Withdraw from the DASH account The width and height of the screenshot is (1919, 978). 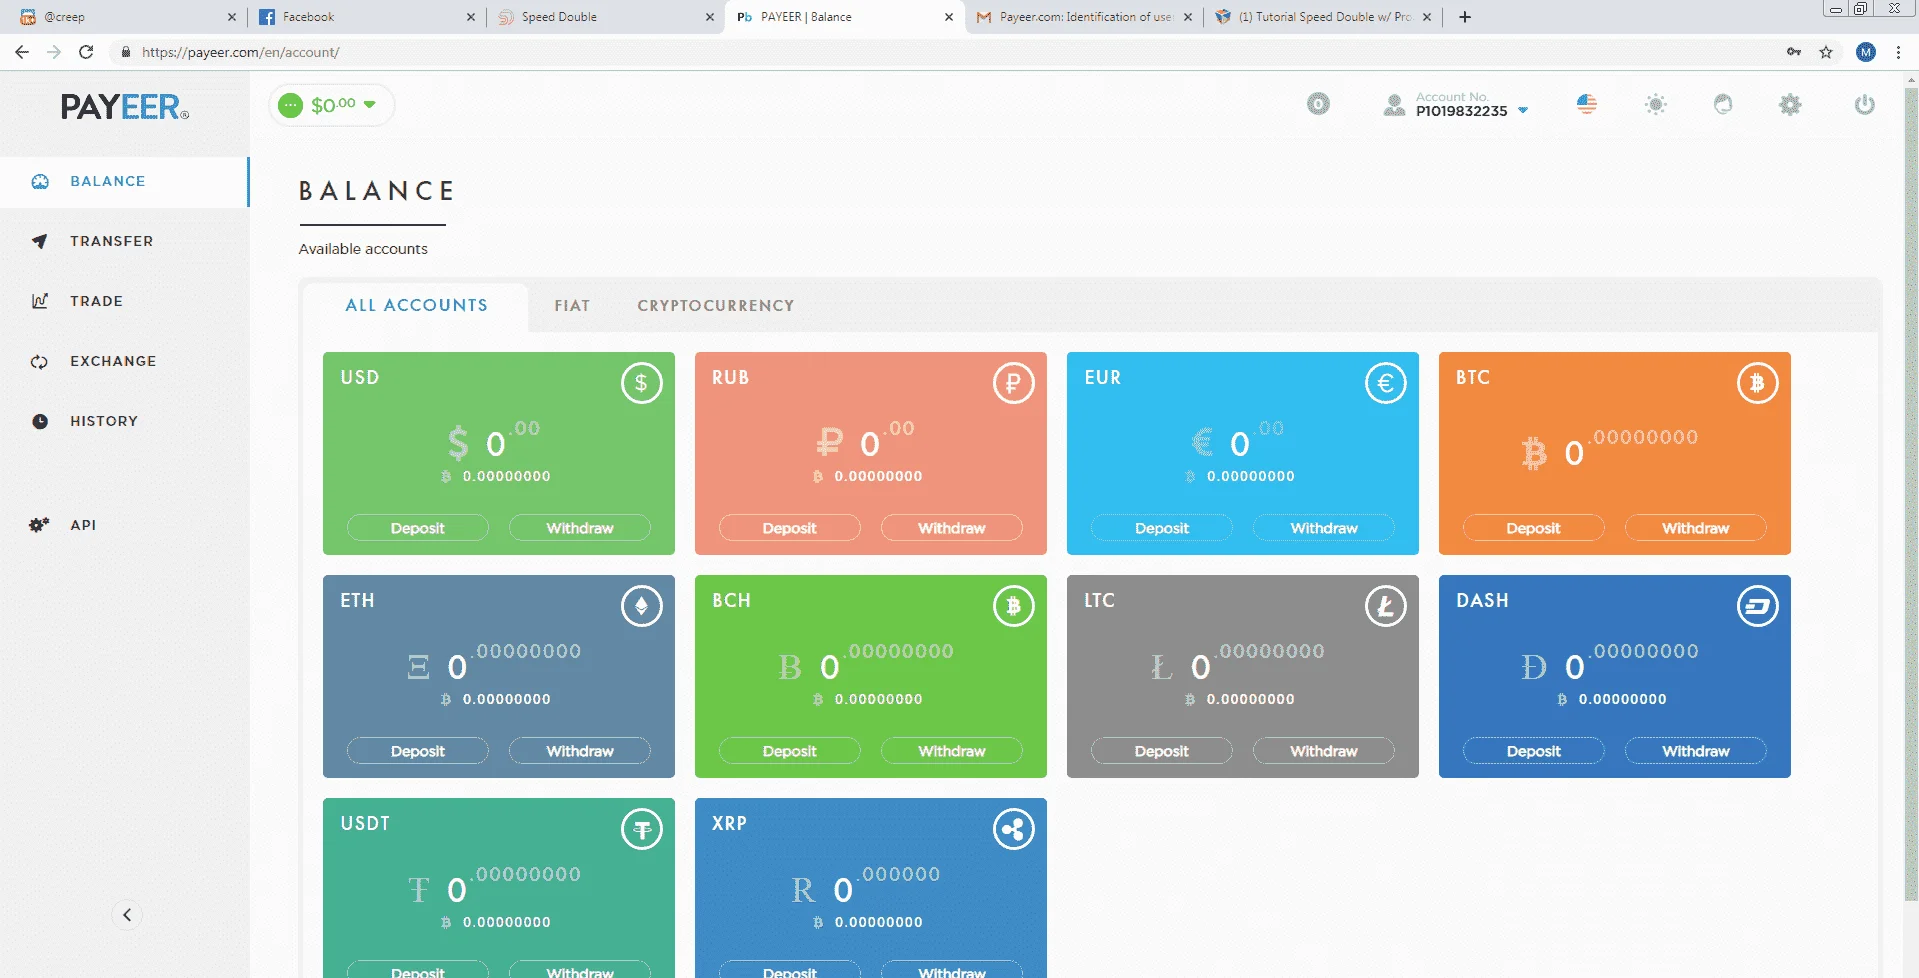pyautogui.click(x=1696, y=751)
